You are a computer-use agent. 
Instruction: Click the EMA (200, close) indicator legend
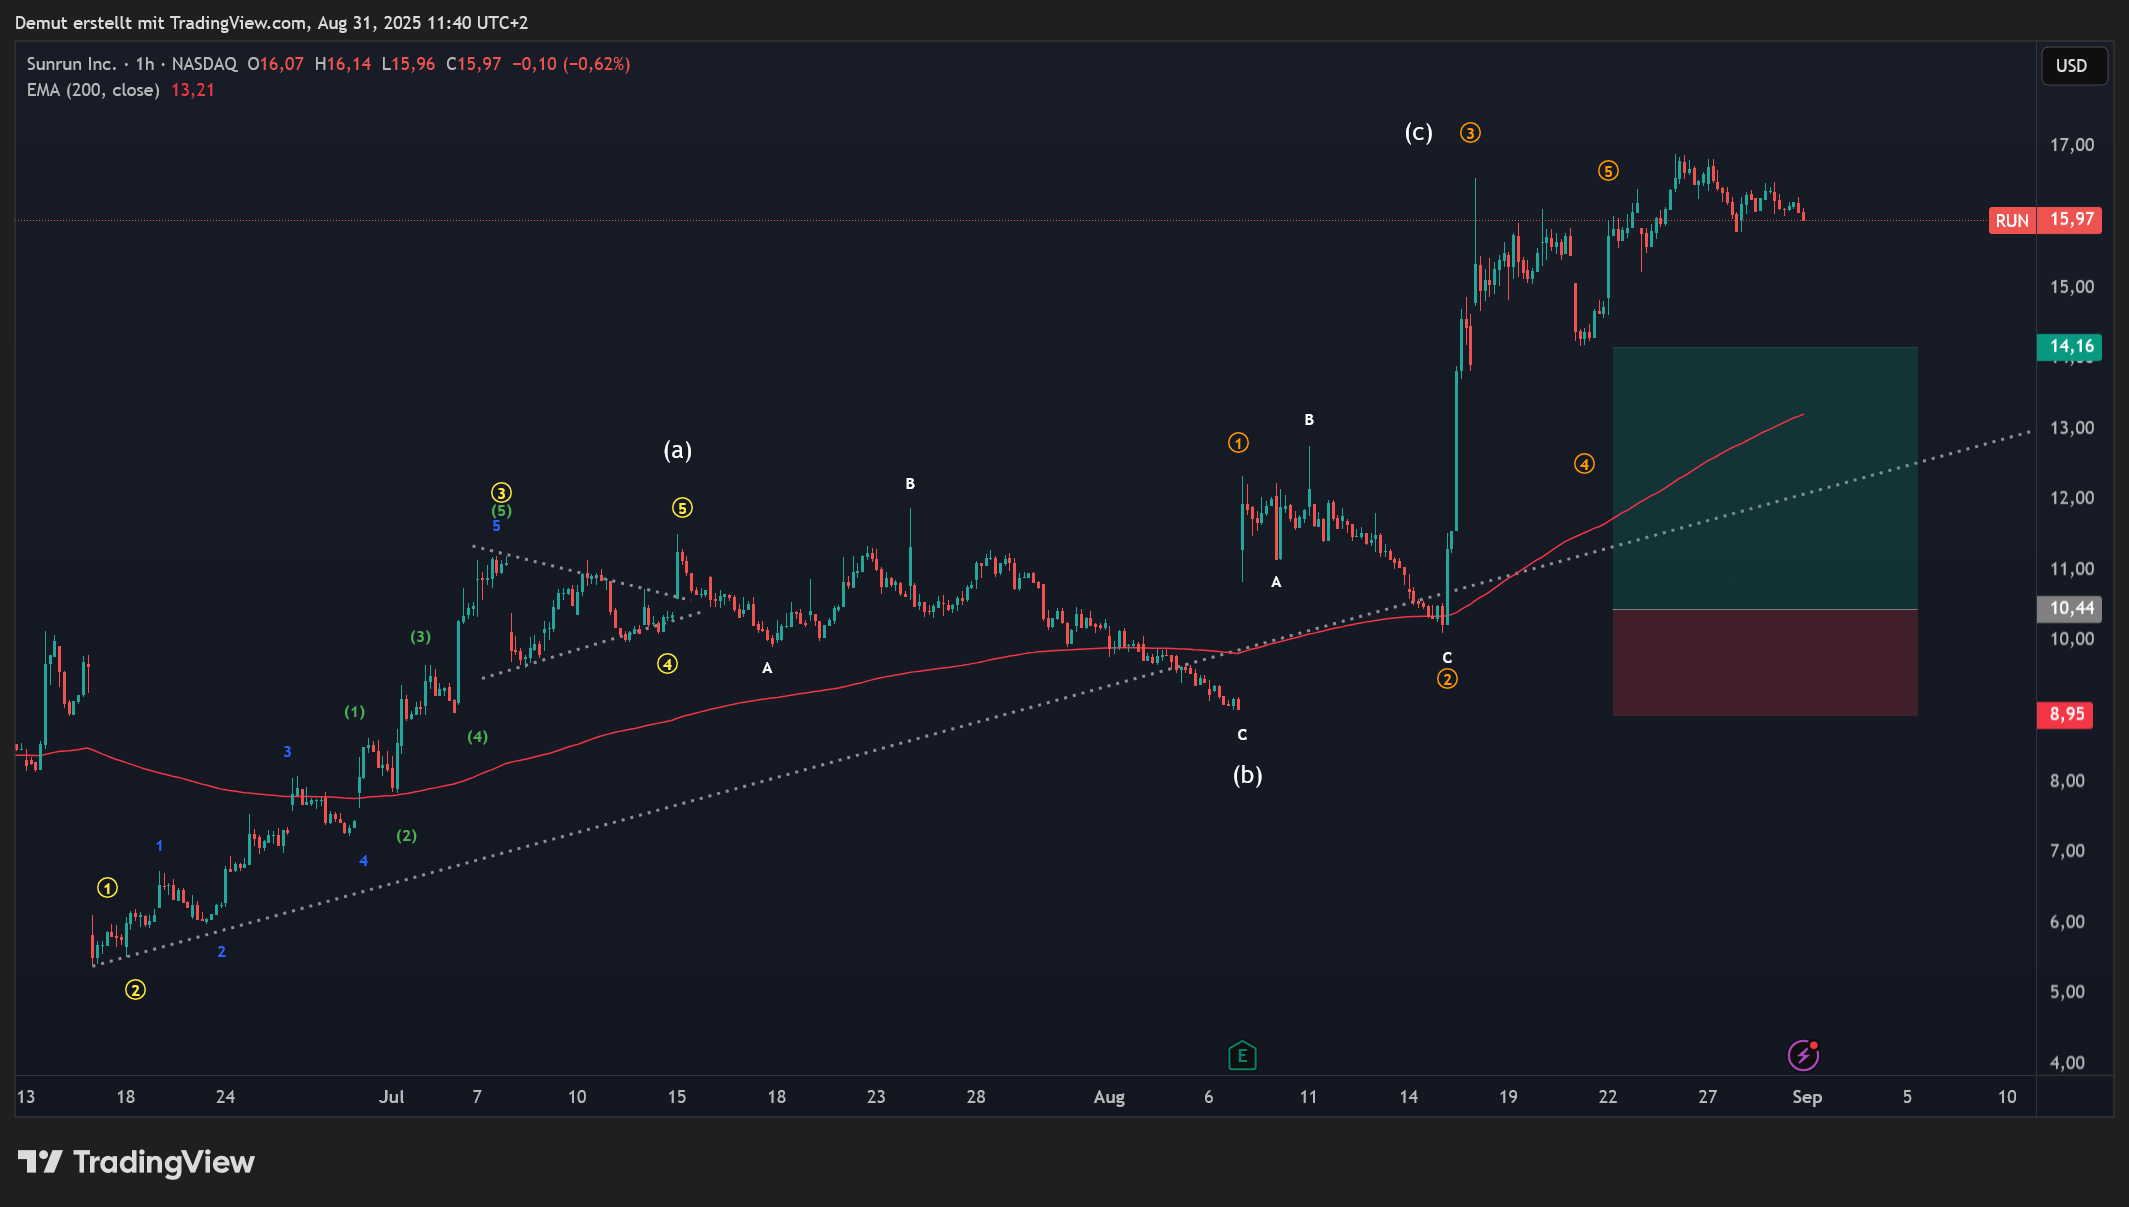(93, 90)
